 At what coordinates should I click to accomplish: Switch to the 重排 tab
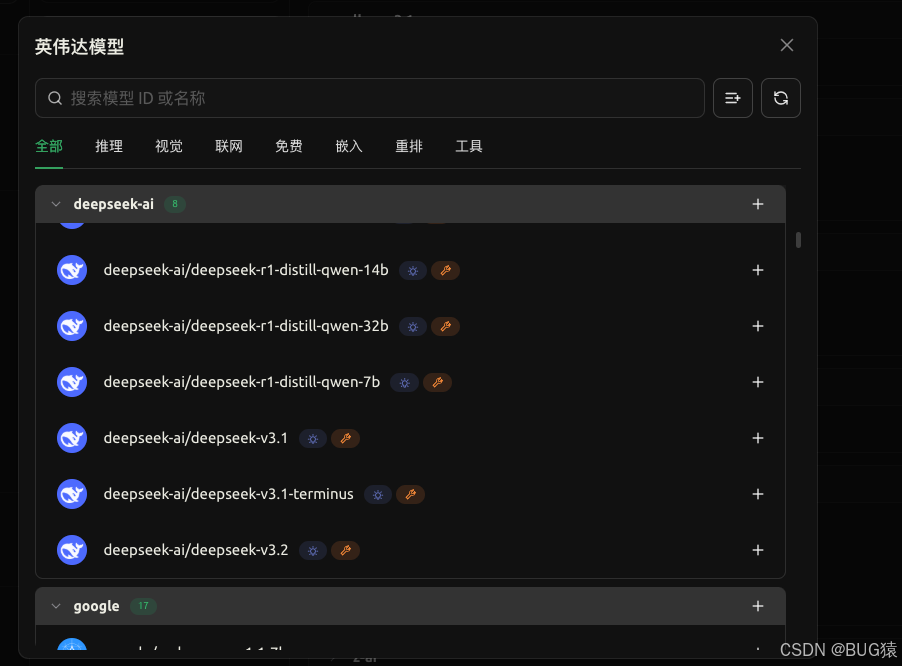tap(409, 146)
